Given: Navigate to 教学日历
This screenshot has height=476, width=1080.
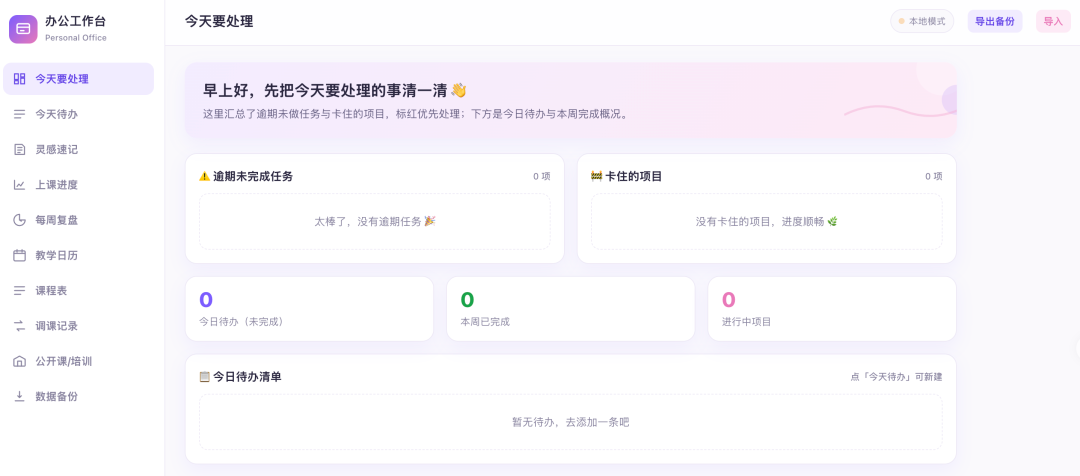Looking at the screenshot, I should (x=79, y=256).
